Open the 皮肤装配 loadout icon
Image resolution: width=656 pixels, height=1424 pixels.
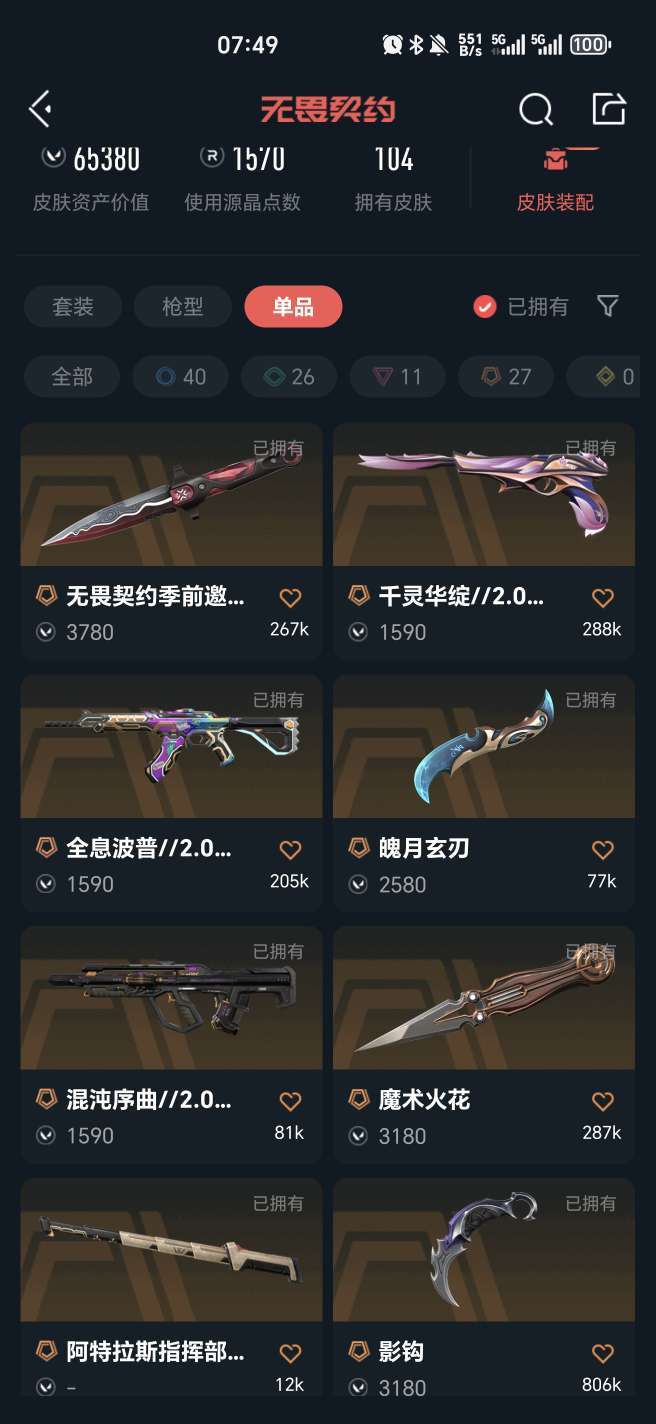pos(555,158)
